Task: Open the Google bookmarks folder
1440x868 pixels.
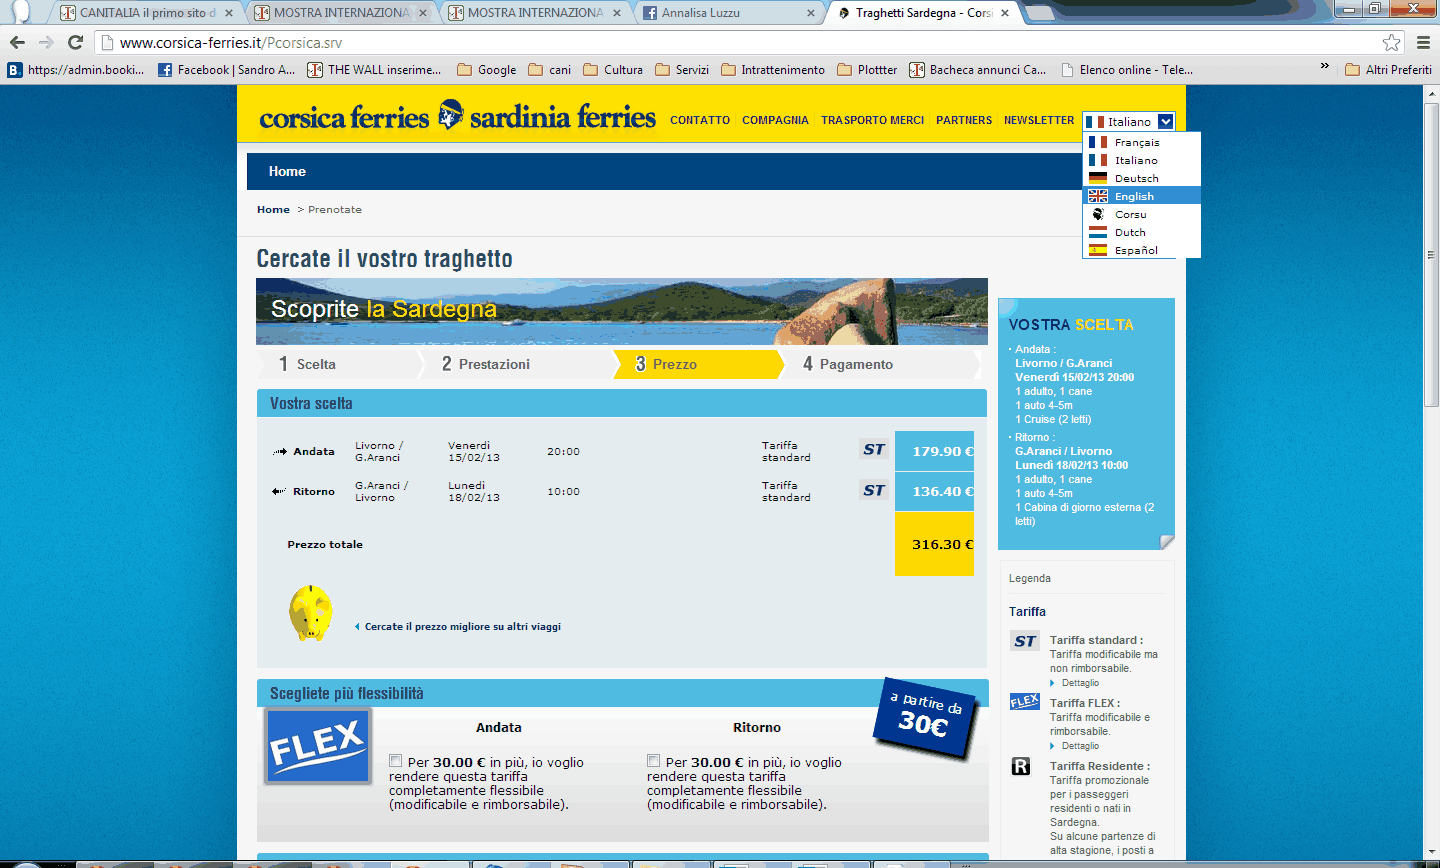Action: coord(487,69)
